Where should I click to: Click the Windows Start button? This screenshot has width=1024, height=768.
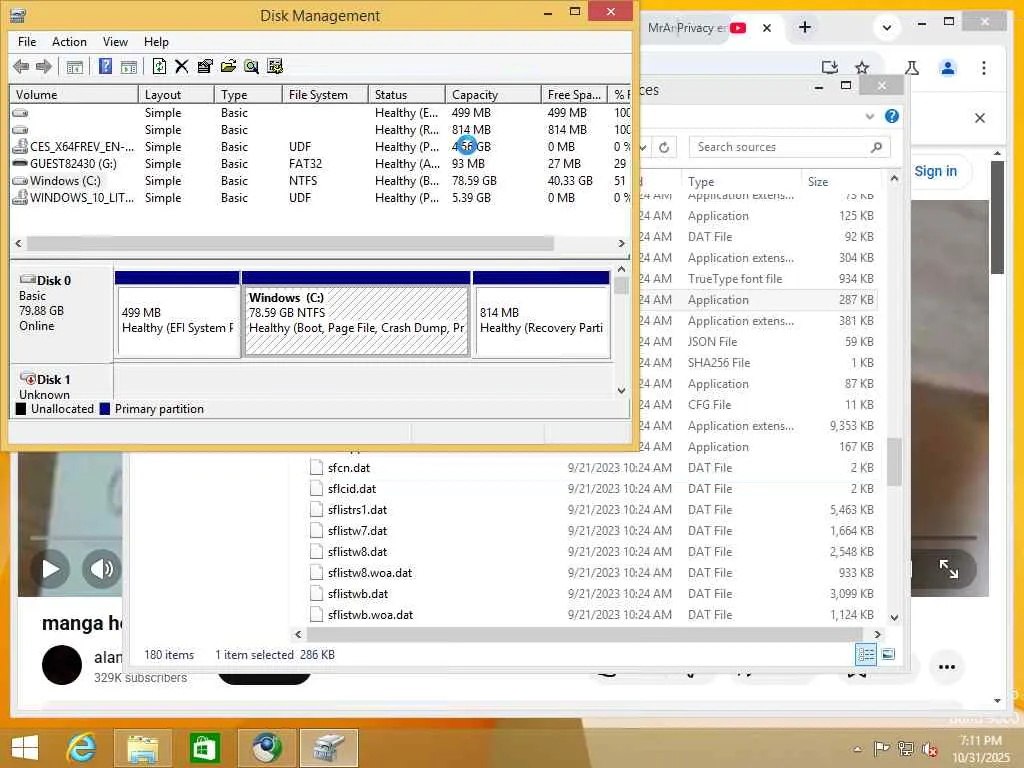tap(25, 748)
